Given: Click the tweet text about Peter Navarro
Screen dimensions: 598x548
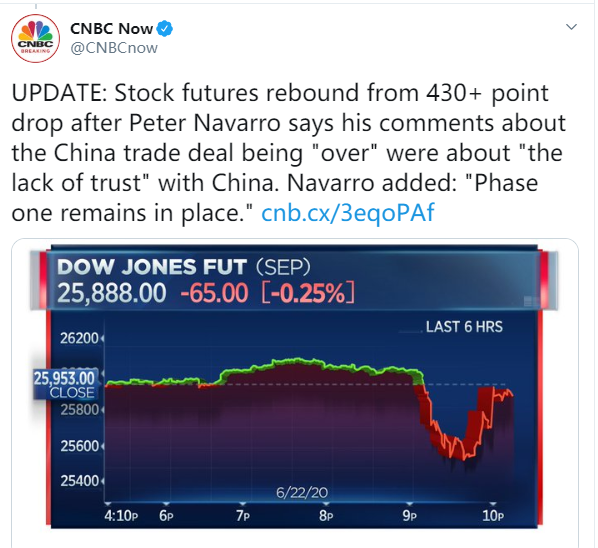Looking at the screenshot, I should click(x=288, y=153).
